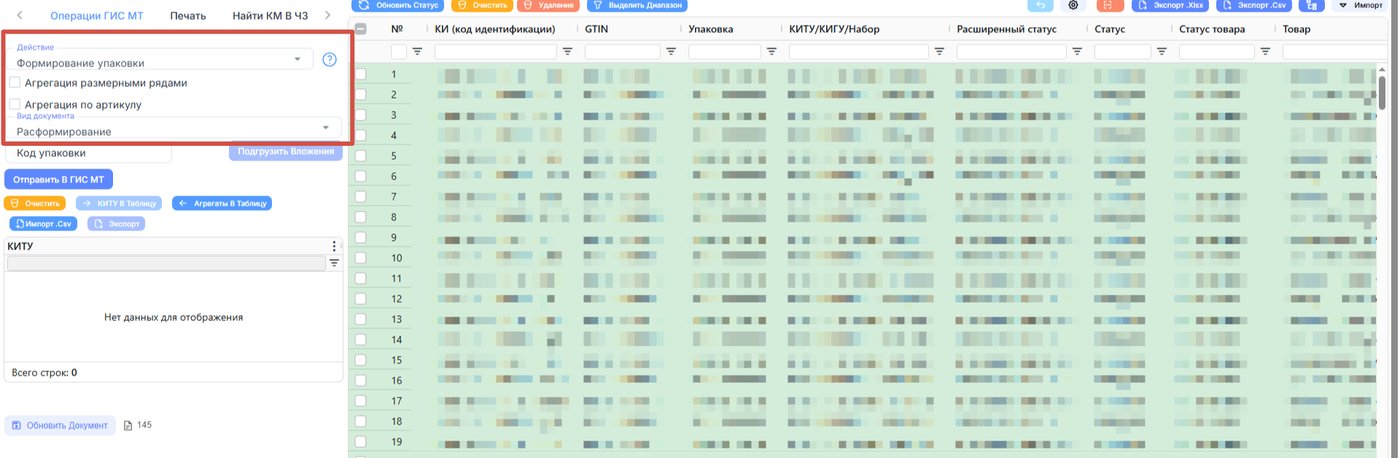The width and height of the screenshot is (1400, 458).
Task: Open the filter icon for the GTIN column
Action: pos(671,51)
